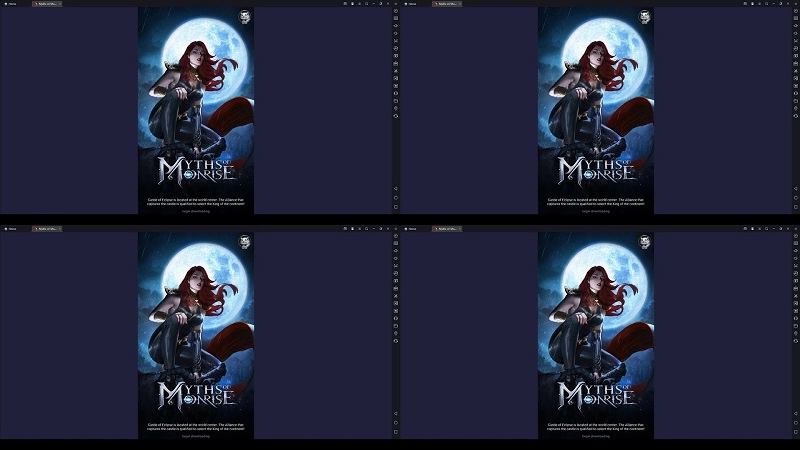Image resolution: width=800 pixels, height=450 pixels.
Task: Click 'Begin downloading' text in top-left game
Action: coord(196,211)
